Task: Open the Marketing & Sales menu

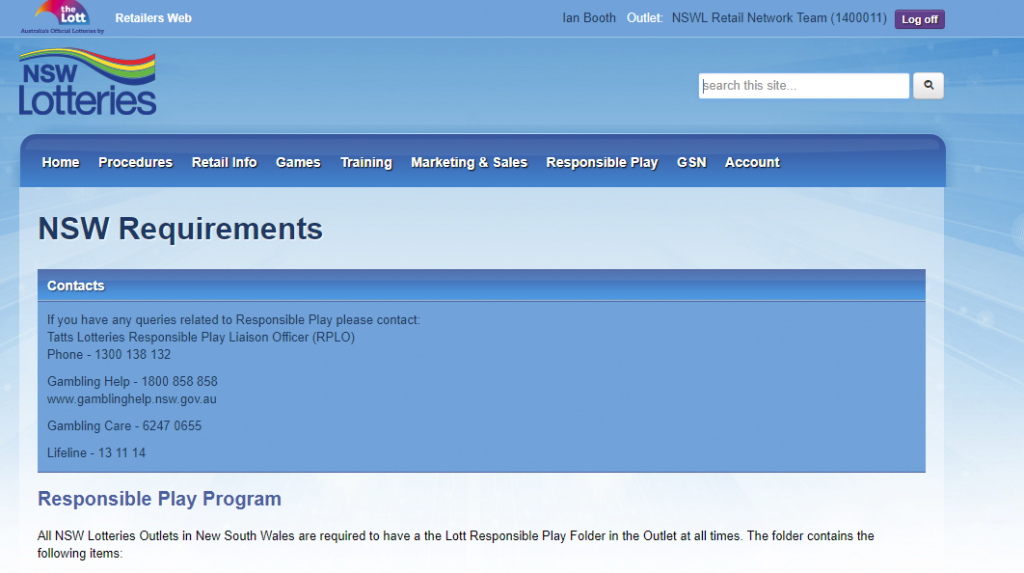Action: point(469,163)
